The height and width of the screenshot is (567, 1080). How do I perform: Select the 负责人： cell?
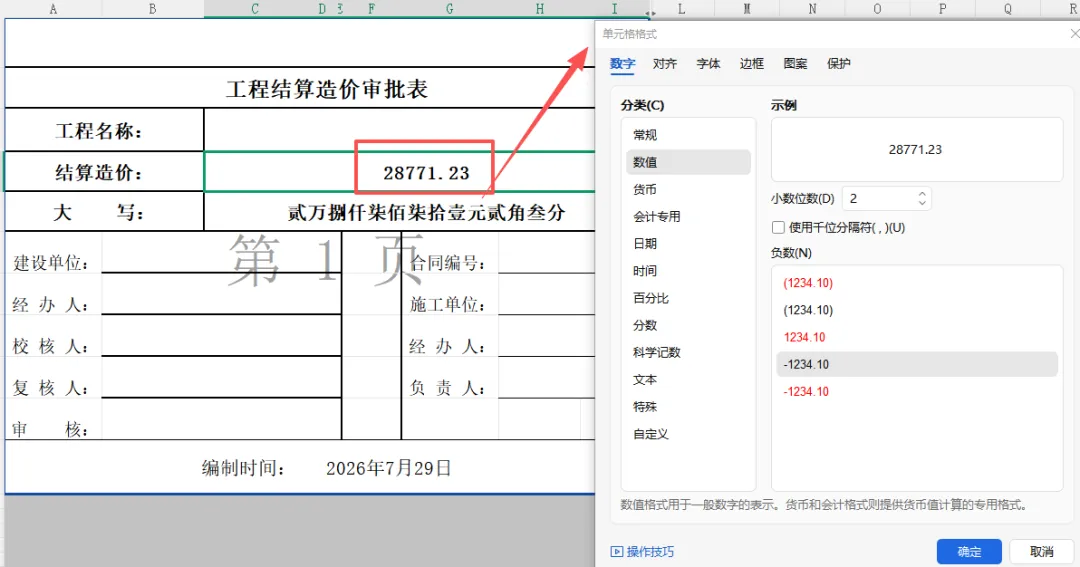[449, 388]
